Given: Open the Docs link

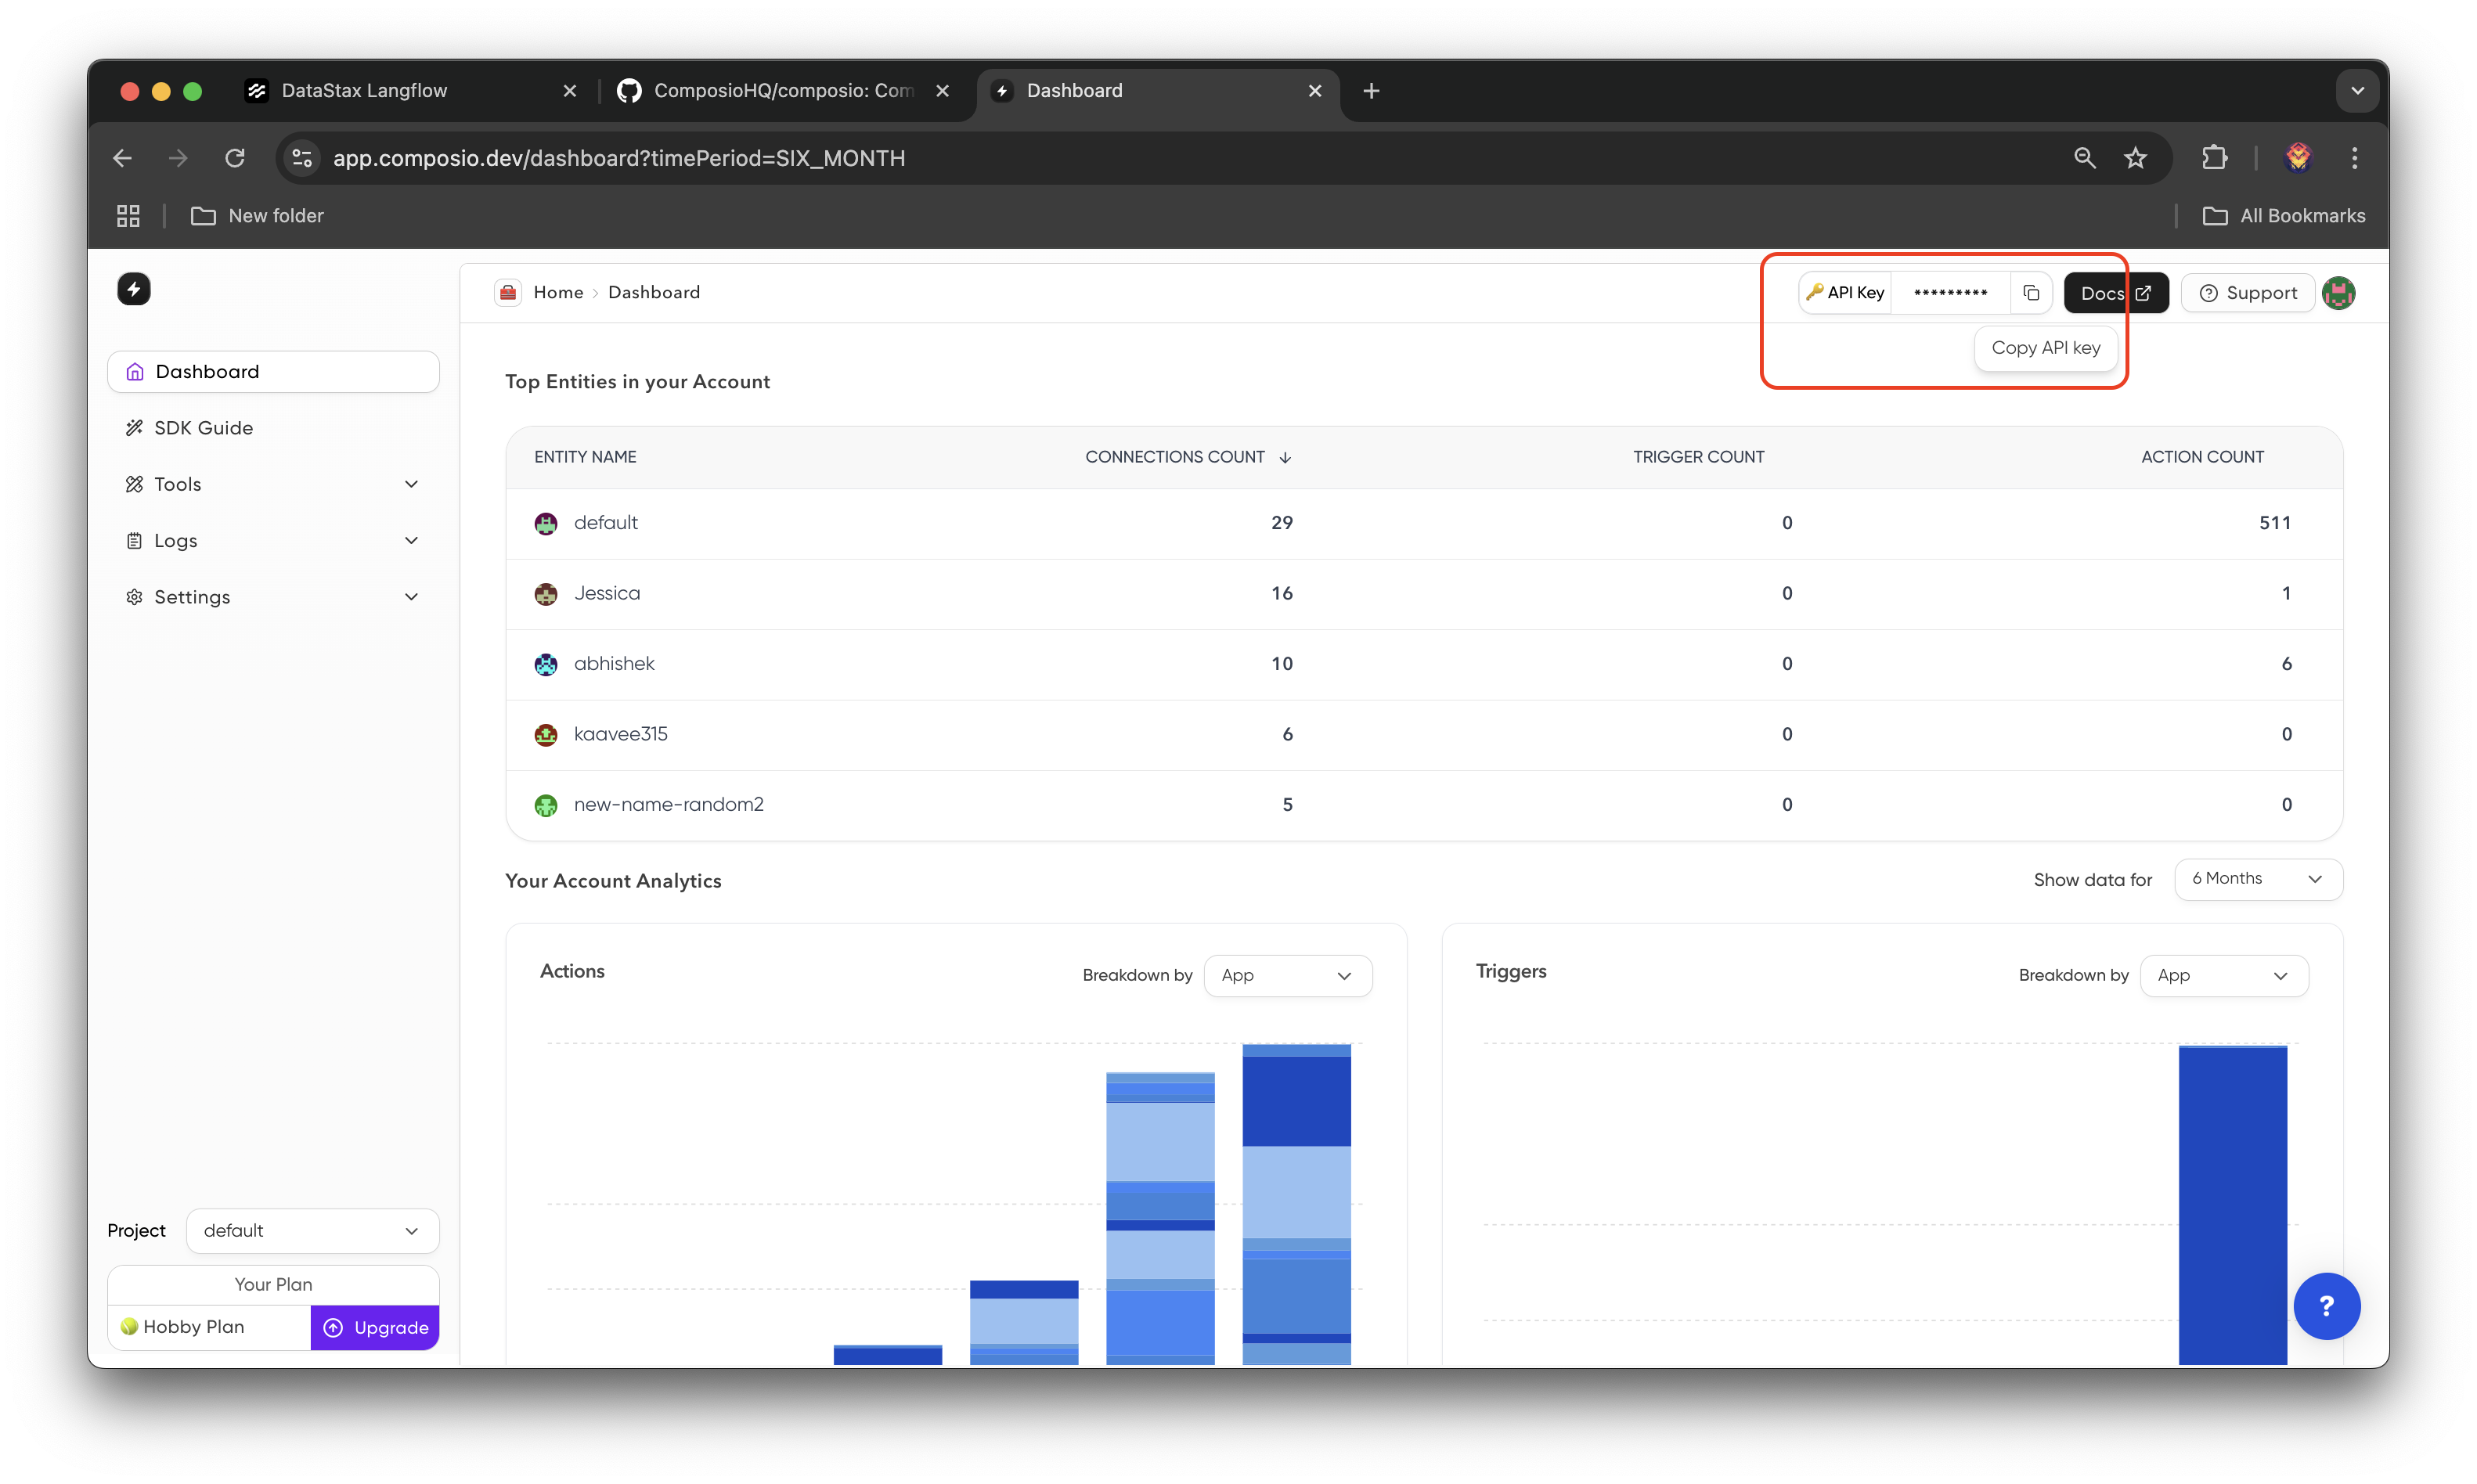Looking at the screenshot, I should click(x=2114, y=293).
